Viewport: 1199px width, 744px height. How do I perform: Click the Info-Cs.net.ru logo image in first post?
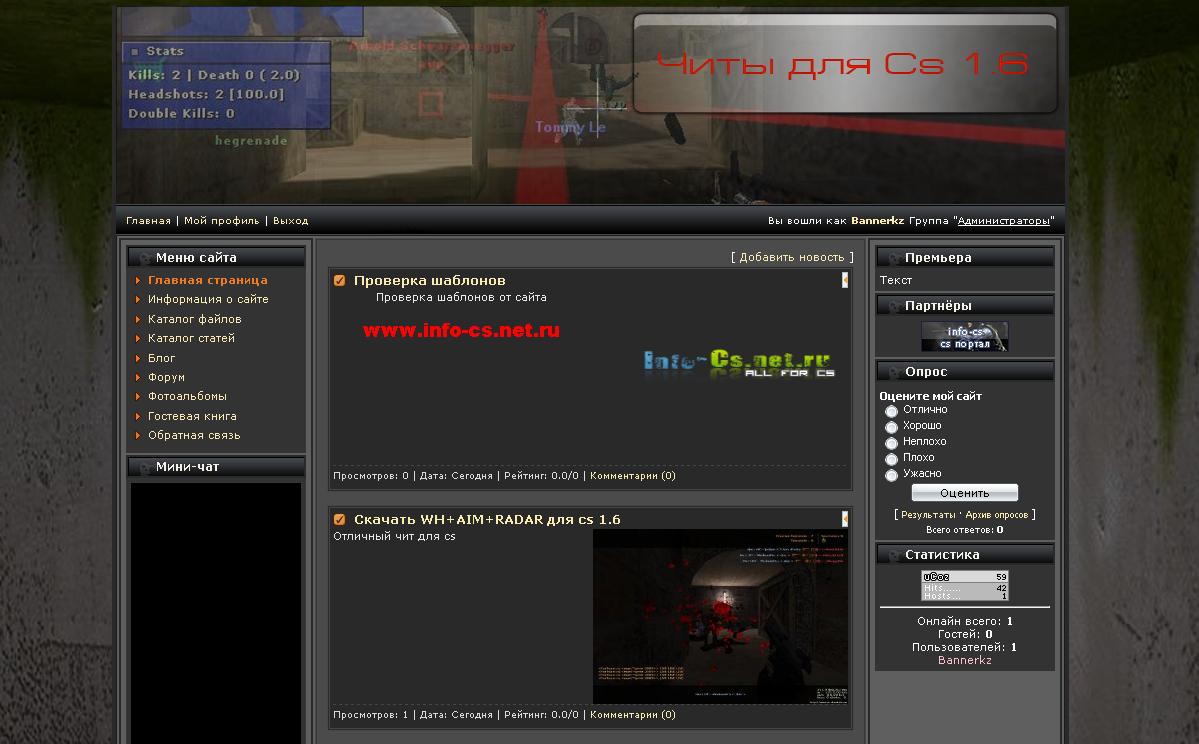pyautogui.click(x=739, y=364)
